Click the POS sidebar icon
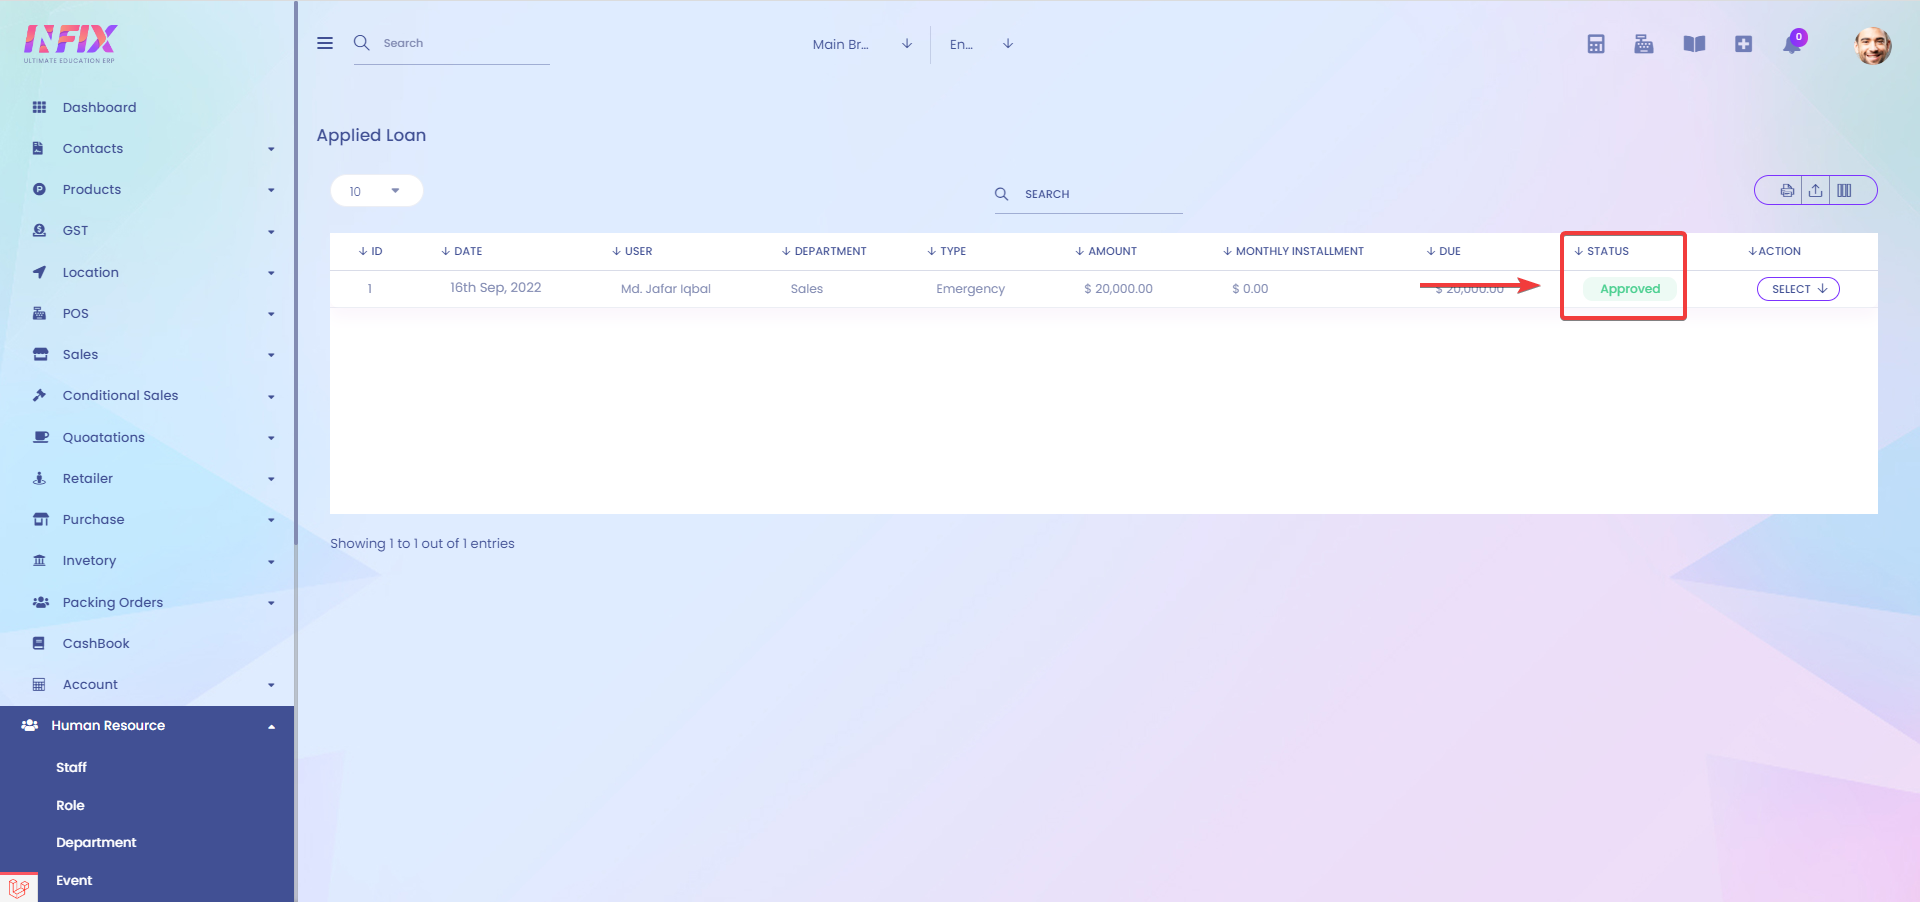 coord(39,313)
